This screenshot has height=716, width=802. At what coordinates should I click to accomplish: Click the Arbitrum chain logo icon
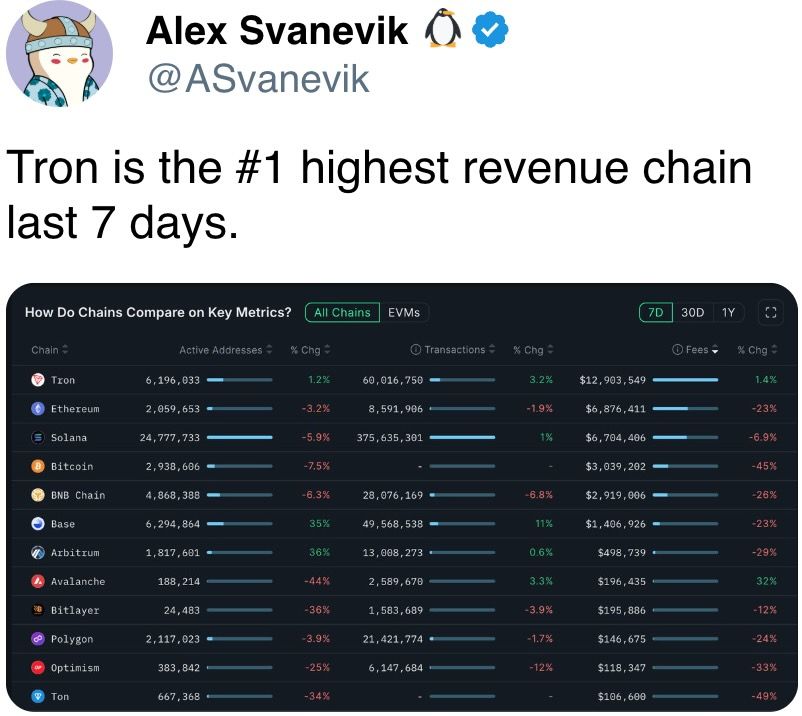38,552
